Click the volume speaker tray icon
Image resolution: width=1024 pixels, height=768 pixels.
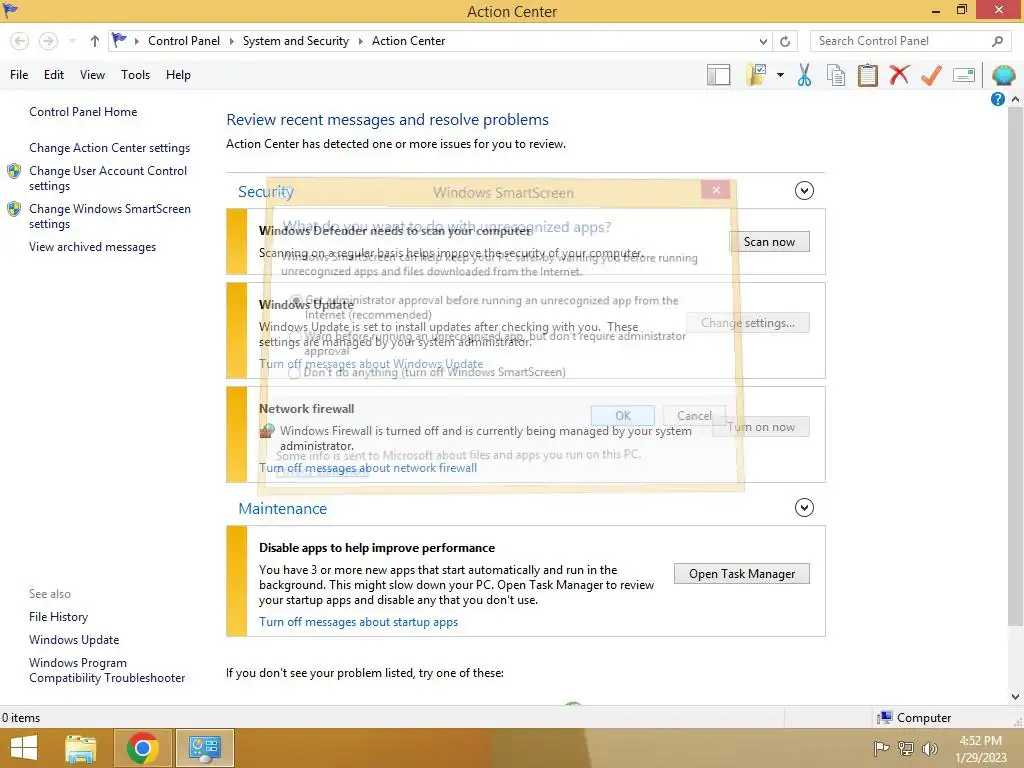point(929,748)
